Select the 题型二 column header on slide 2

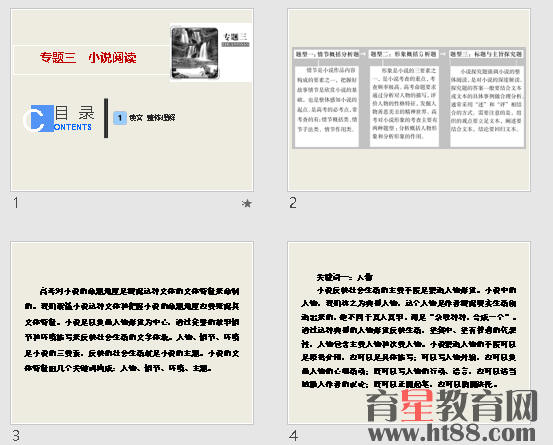tap(403, 54)
